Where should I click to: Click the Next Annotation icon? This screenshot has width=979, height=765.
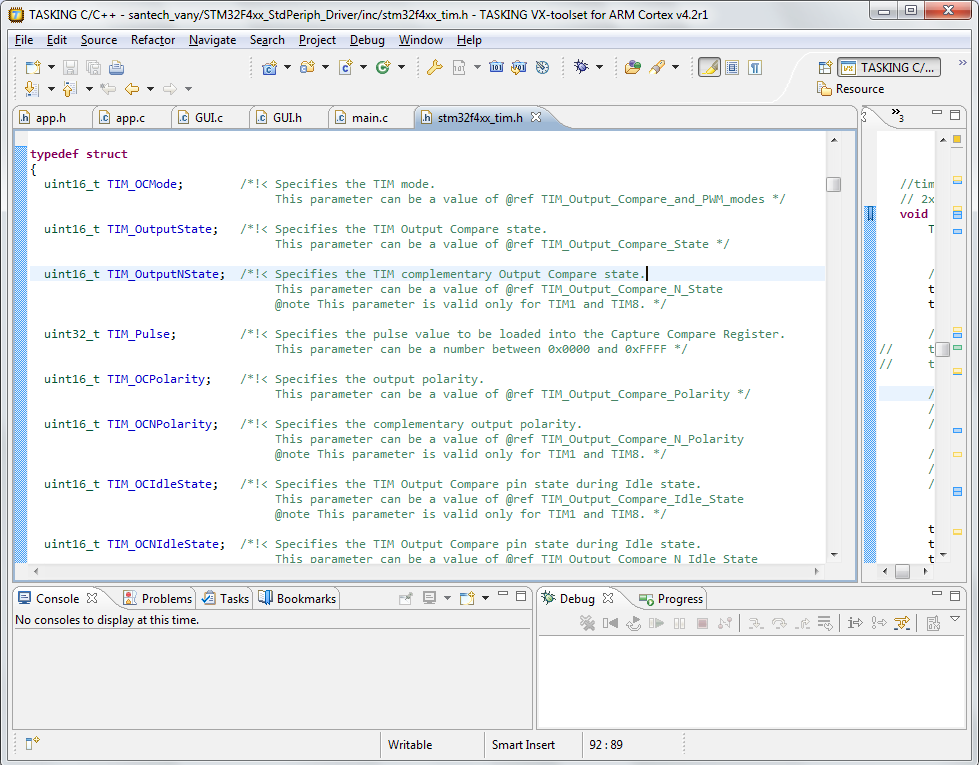[31, 89]
